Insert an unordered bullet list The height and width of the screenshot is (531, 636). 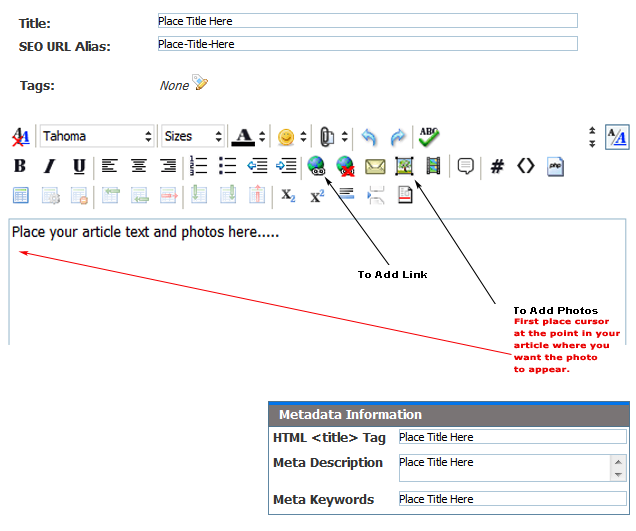coord(227,166)
